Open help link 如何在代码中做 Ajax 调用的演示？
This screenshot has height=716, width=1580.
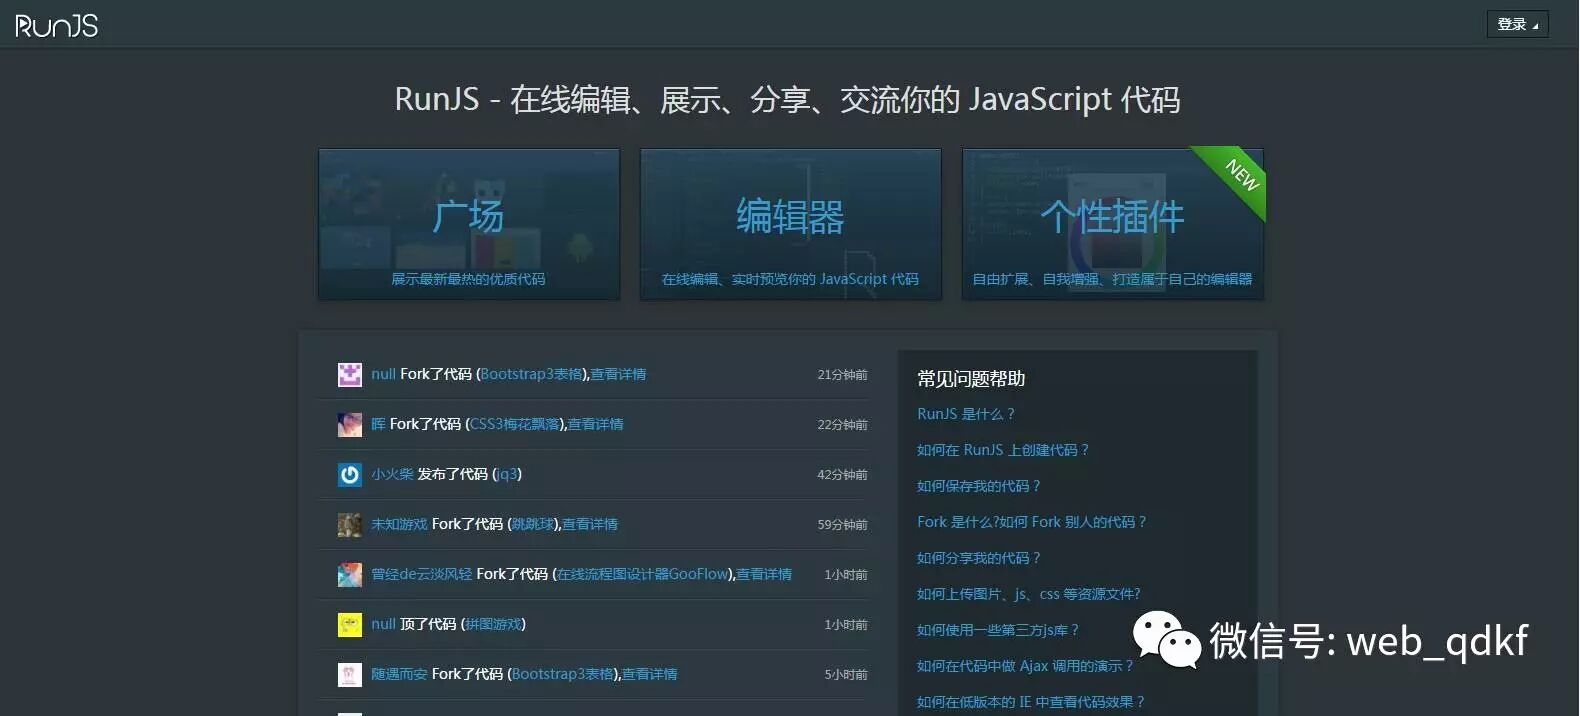coord(1026,666)
